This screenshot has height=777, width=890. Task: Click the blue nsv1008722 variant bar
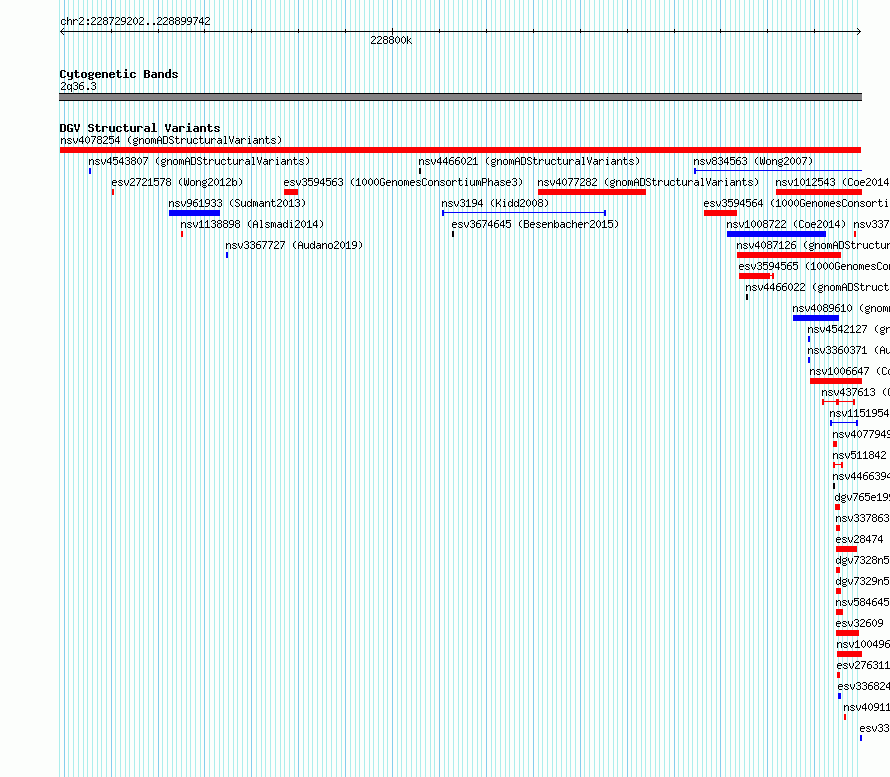(776, 234)
